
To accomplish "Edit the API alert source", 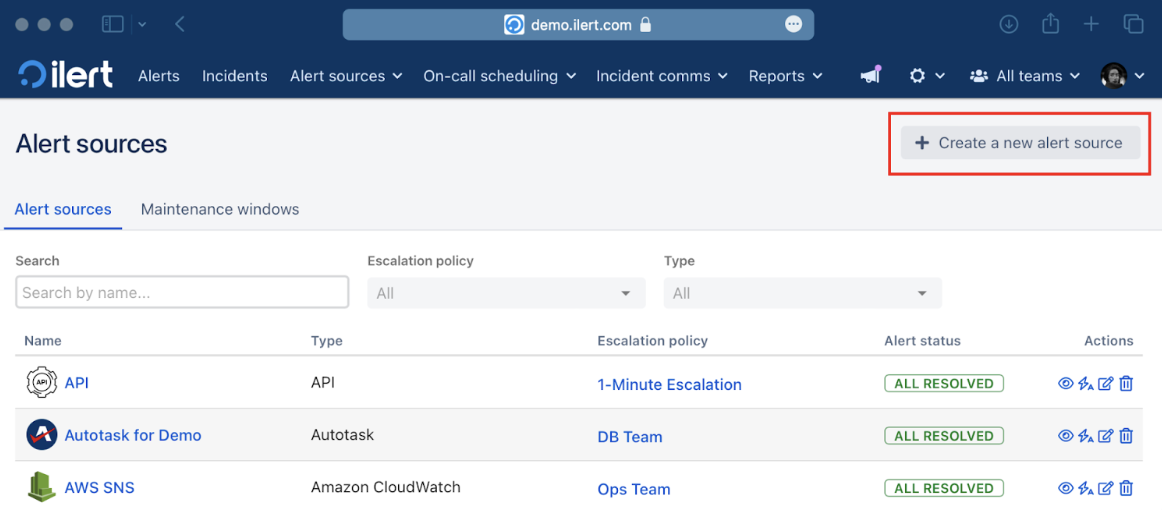I will click(x=1106, y=383).
